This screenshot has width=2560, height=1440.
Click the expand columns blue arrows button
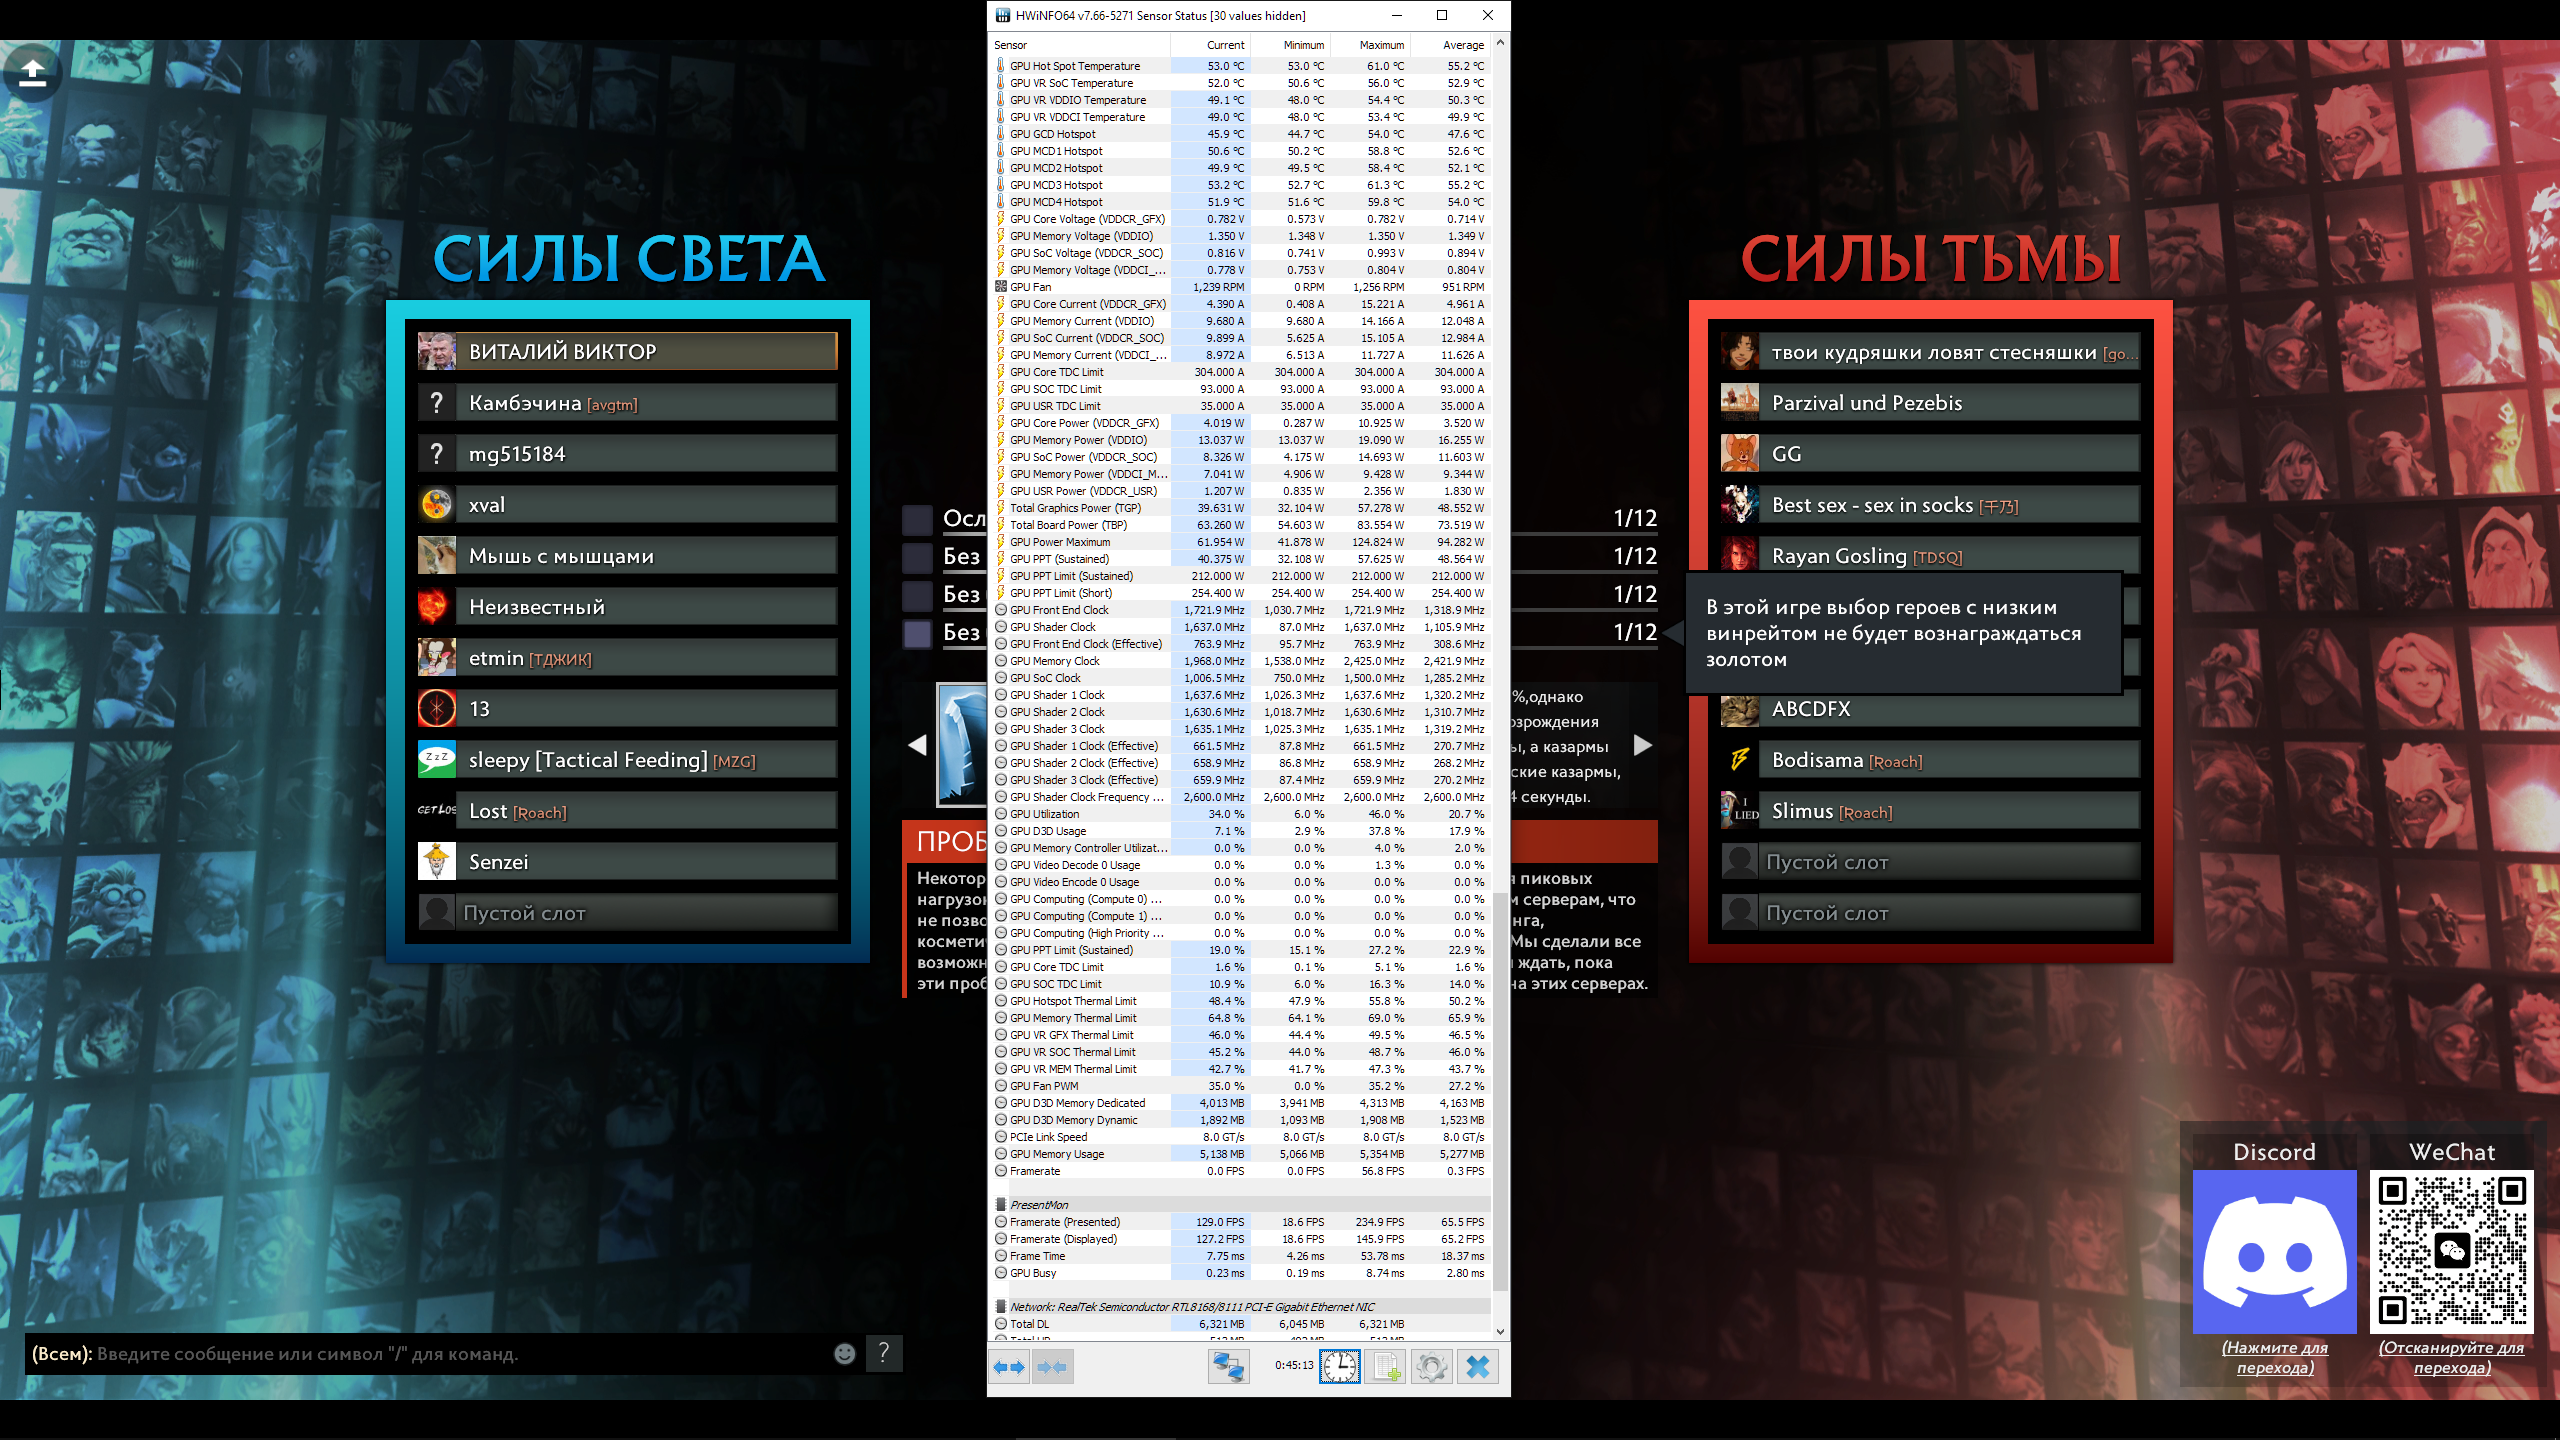click(1009, 1367)
